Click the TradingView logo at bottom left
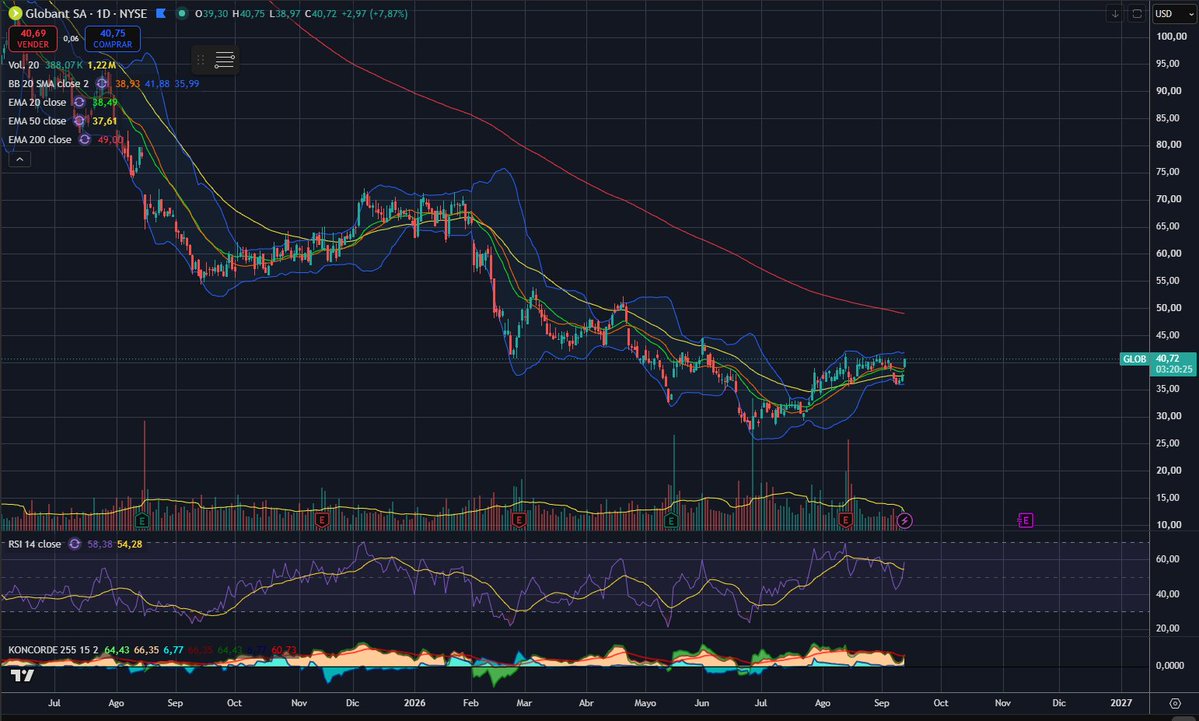 pos(22,675)
